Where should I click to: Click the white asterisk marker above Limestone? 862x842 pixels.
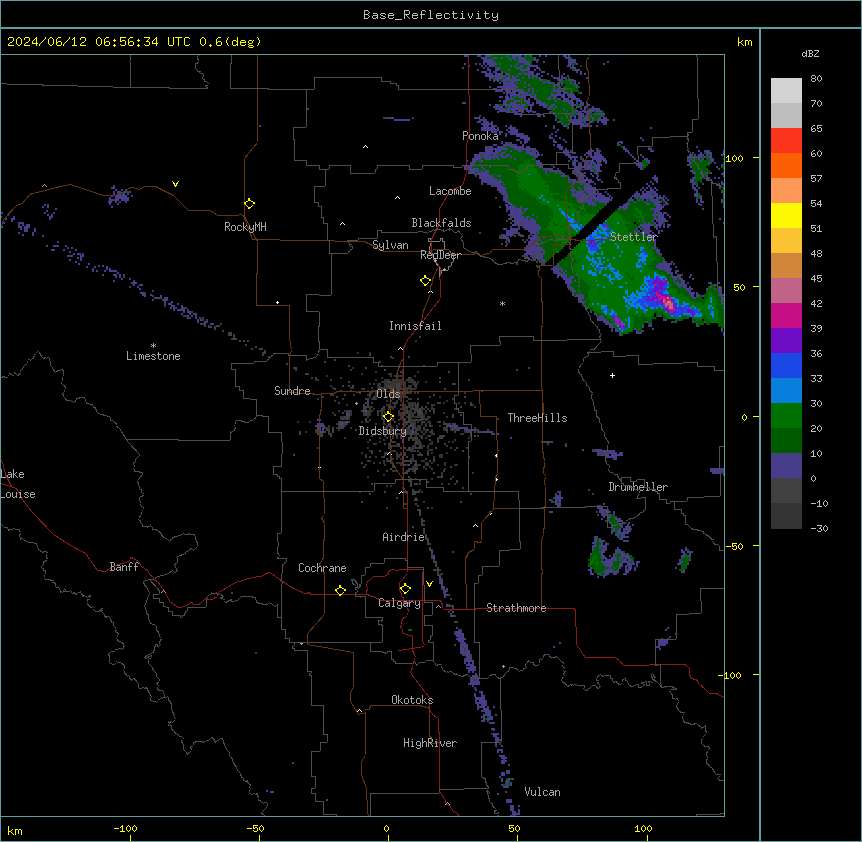pyautogui.click(x=153, y=346)
